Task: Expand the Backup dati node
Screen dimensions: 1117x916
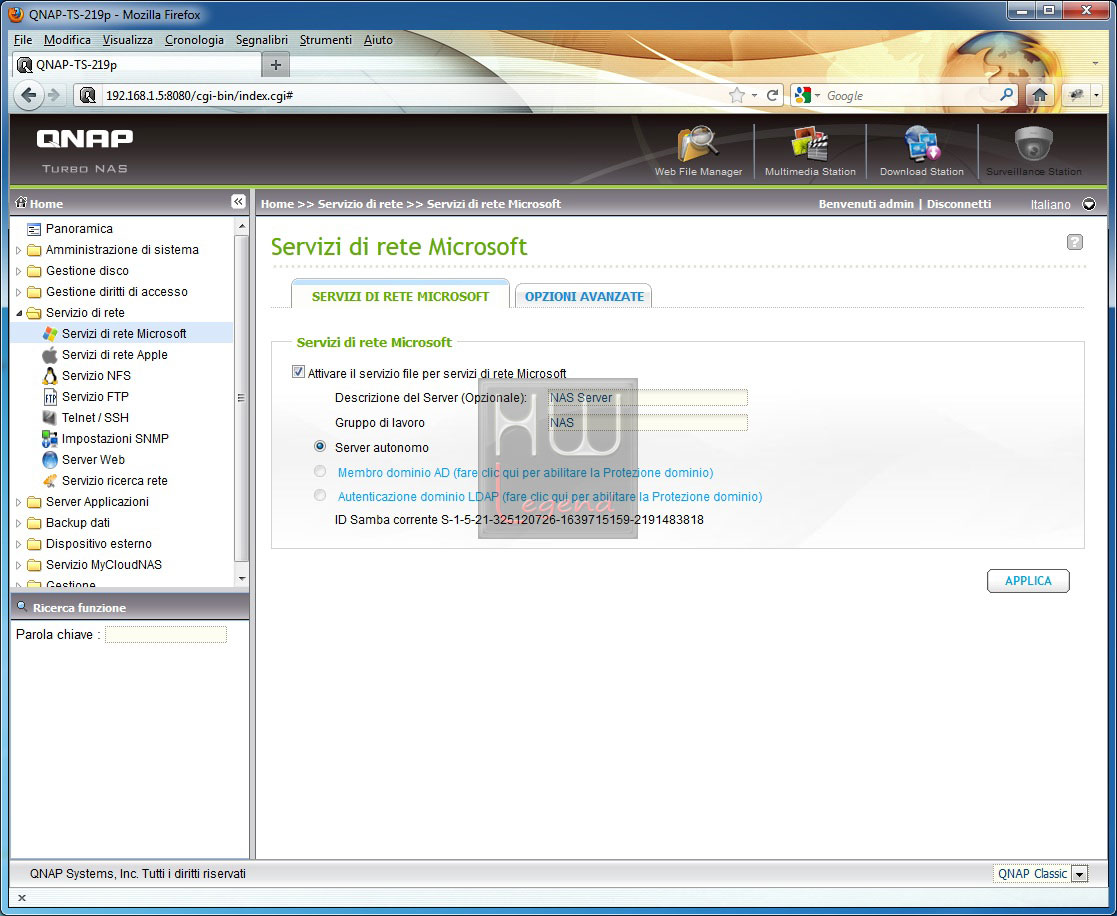Action: tap(19, 523)
